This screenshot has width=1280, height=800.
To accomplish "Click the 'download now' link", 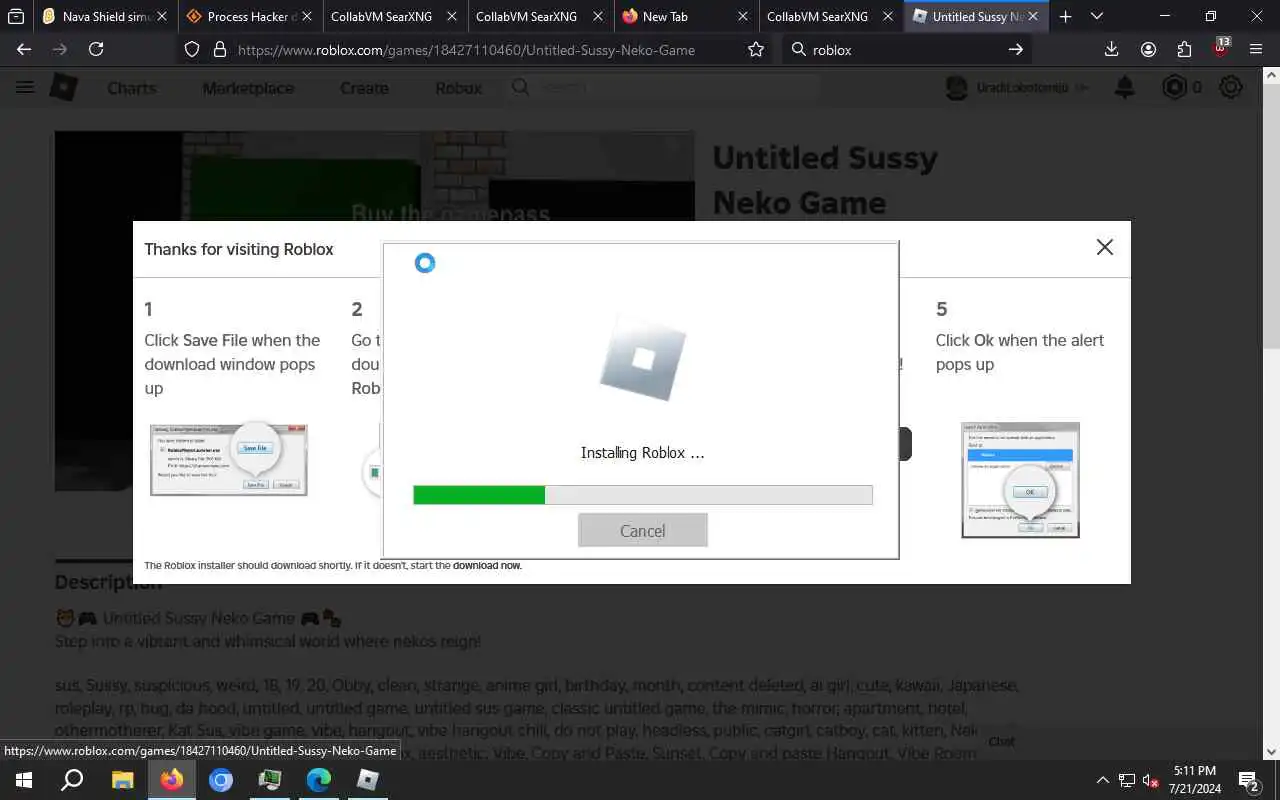I will [487, 566].
